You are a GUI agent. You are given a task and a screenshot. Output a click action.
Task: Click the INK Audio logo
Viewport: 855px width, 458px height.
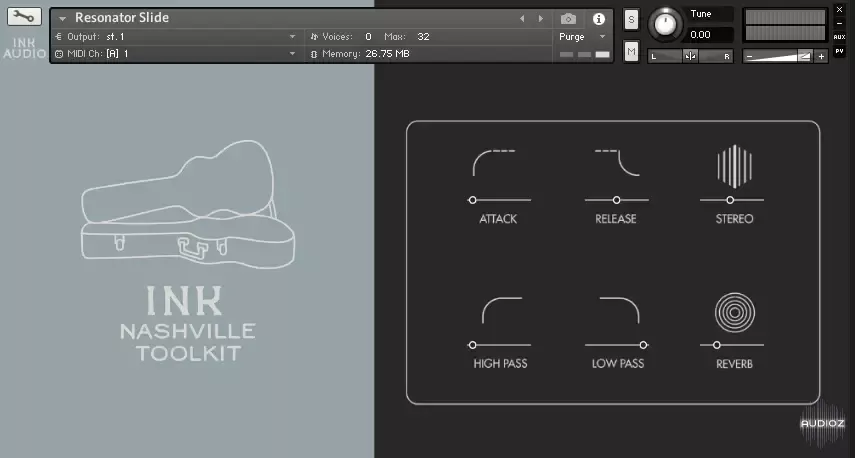24,48
